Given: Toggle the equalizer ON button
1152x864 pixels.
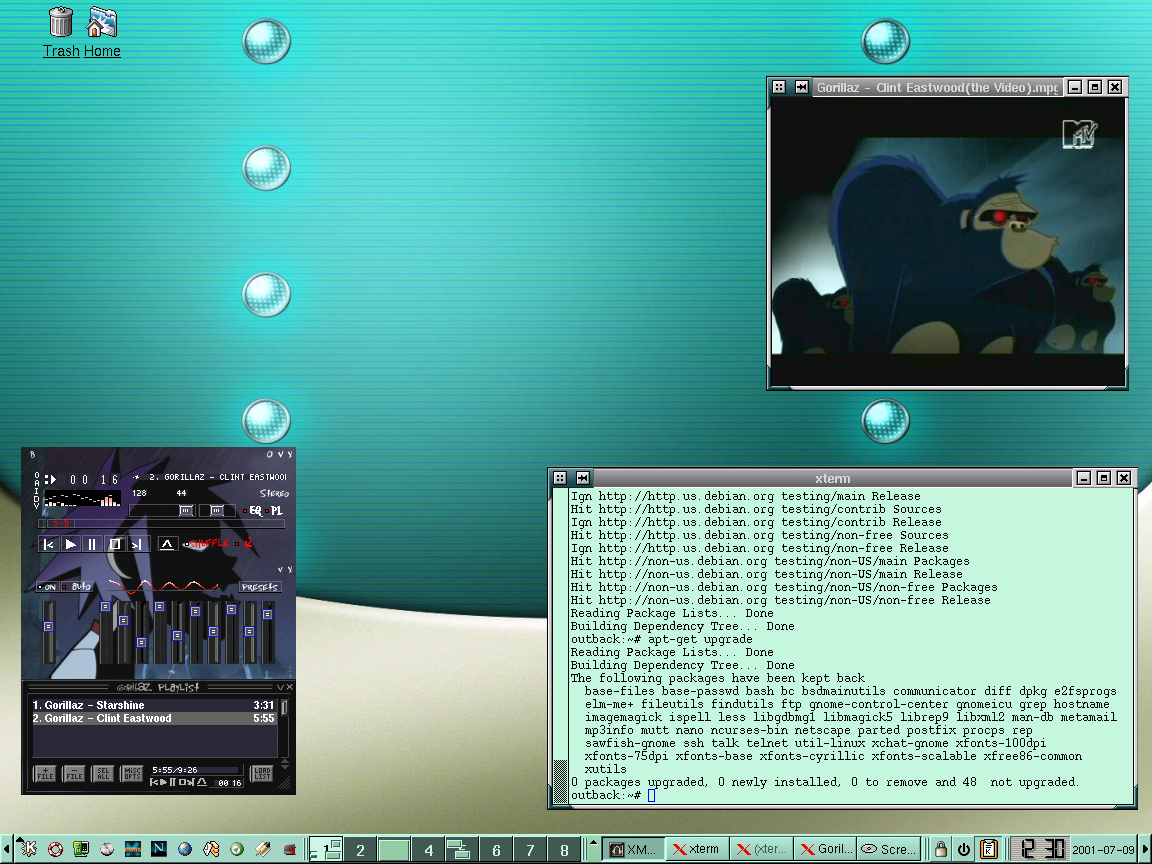Looking at the screenshot, I should point(48,587).
